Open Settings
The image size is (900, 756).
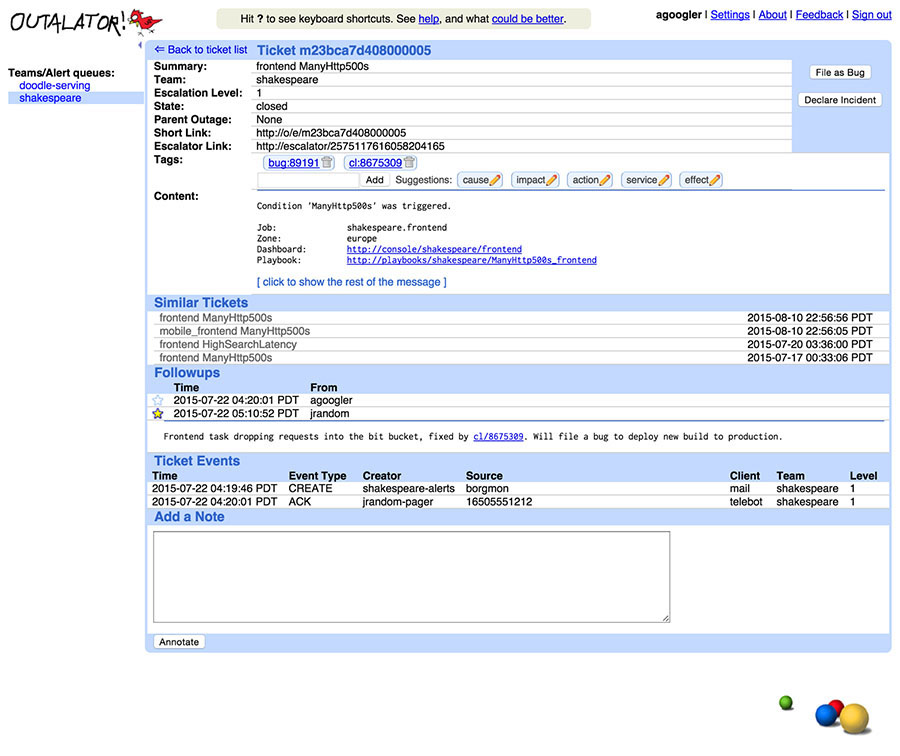click(x=730, y=15)
